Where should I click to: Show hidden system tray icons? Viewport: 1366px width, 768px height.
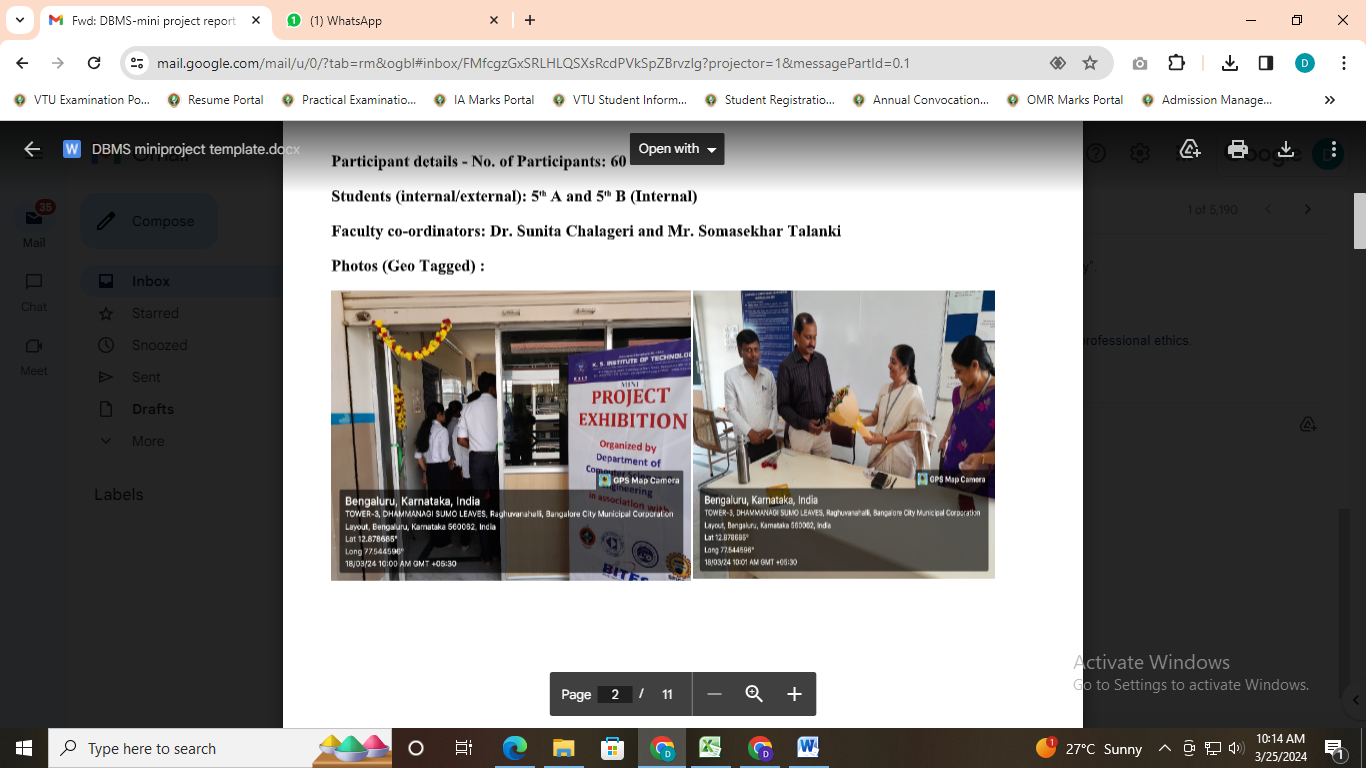click(x=1165, y=748)
